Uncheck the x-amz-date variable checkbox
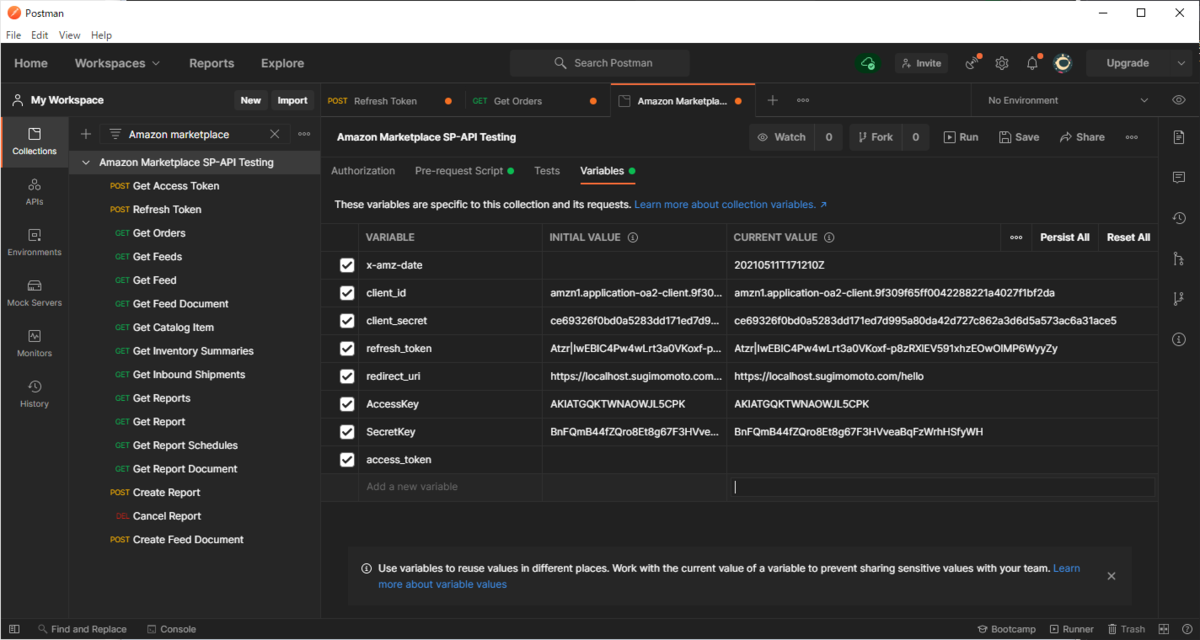 coord(347,265)
